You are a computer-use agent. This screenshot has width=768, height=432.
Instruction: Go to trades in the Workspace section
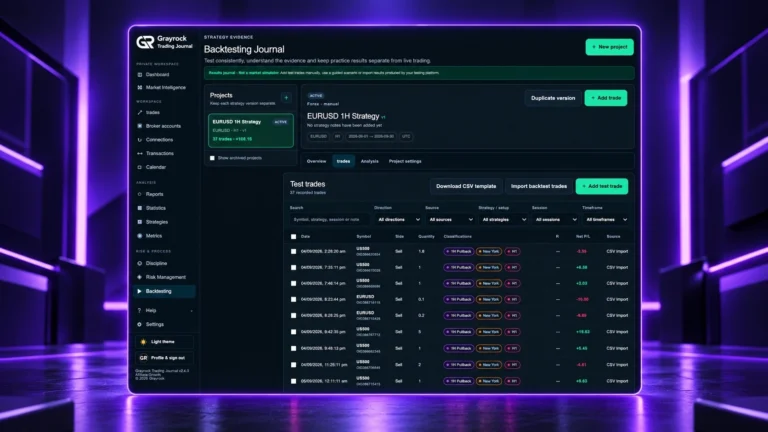[152, 113]
